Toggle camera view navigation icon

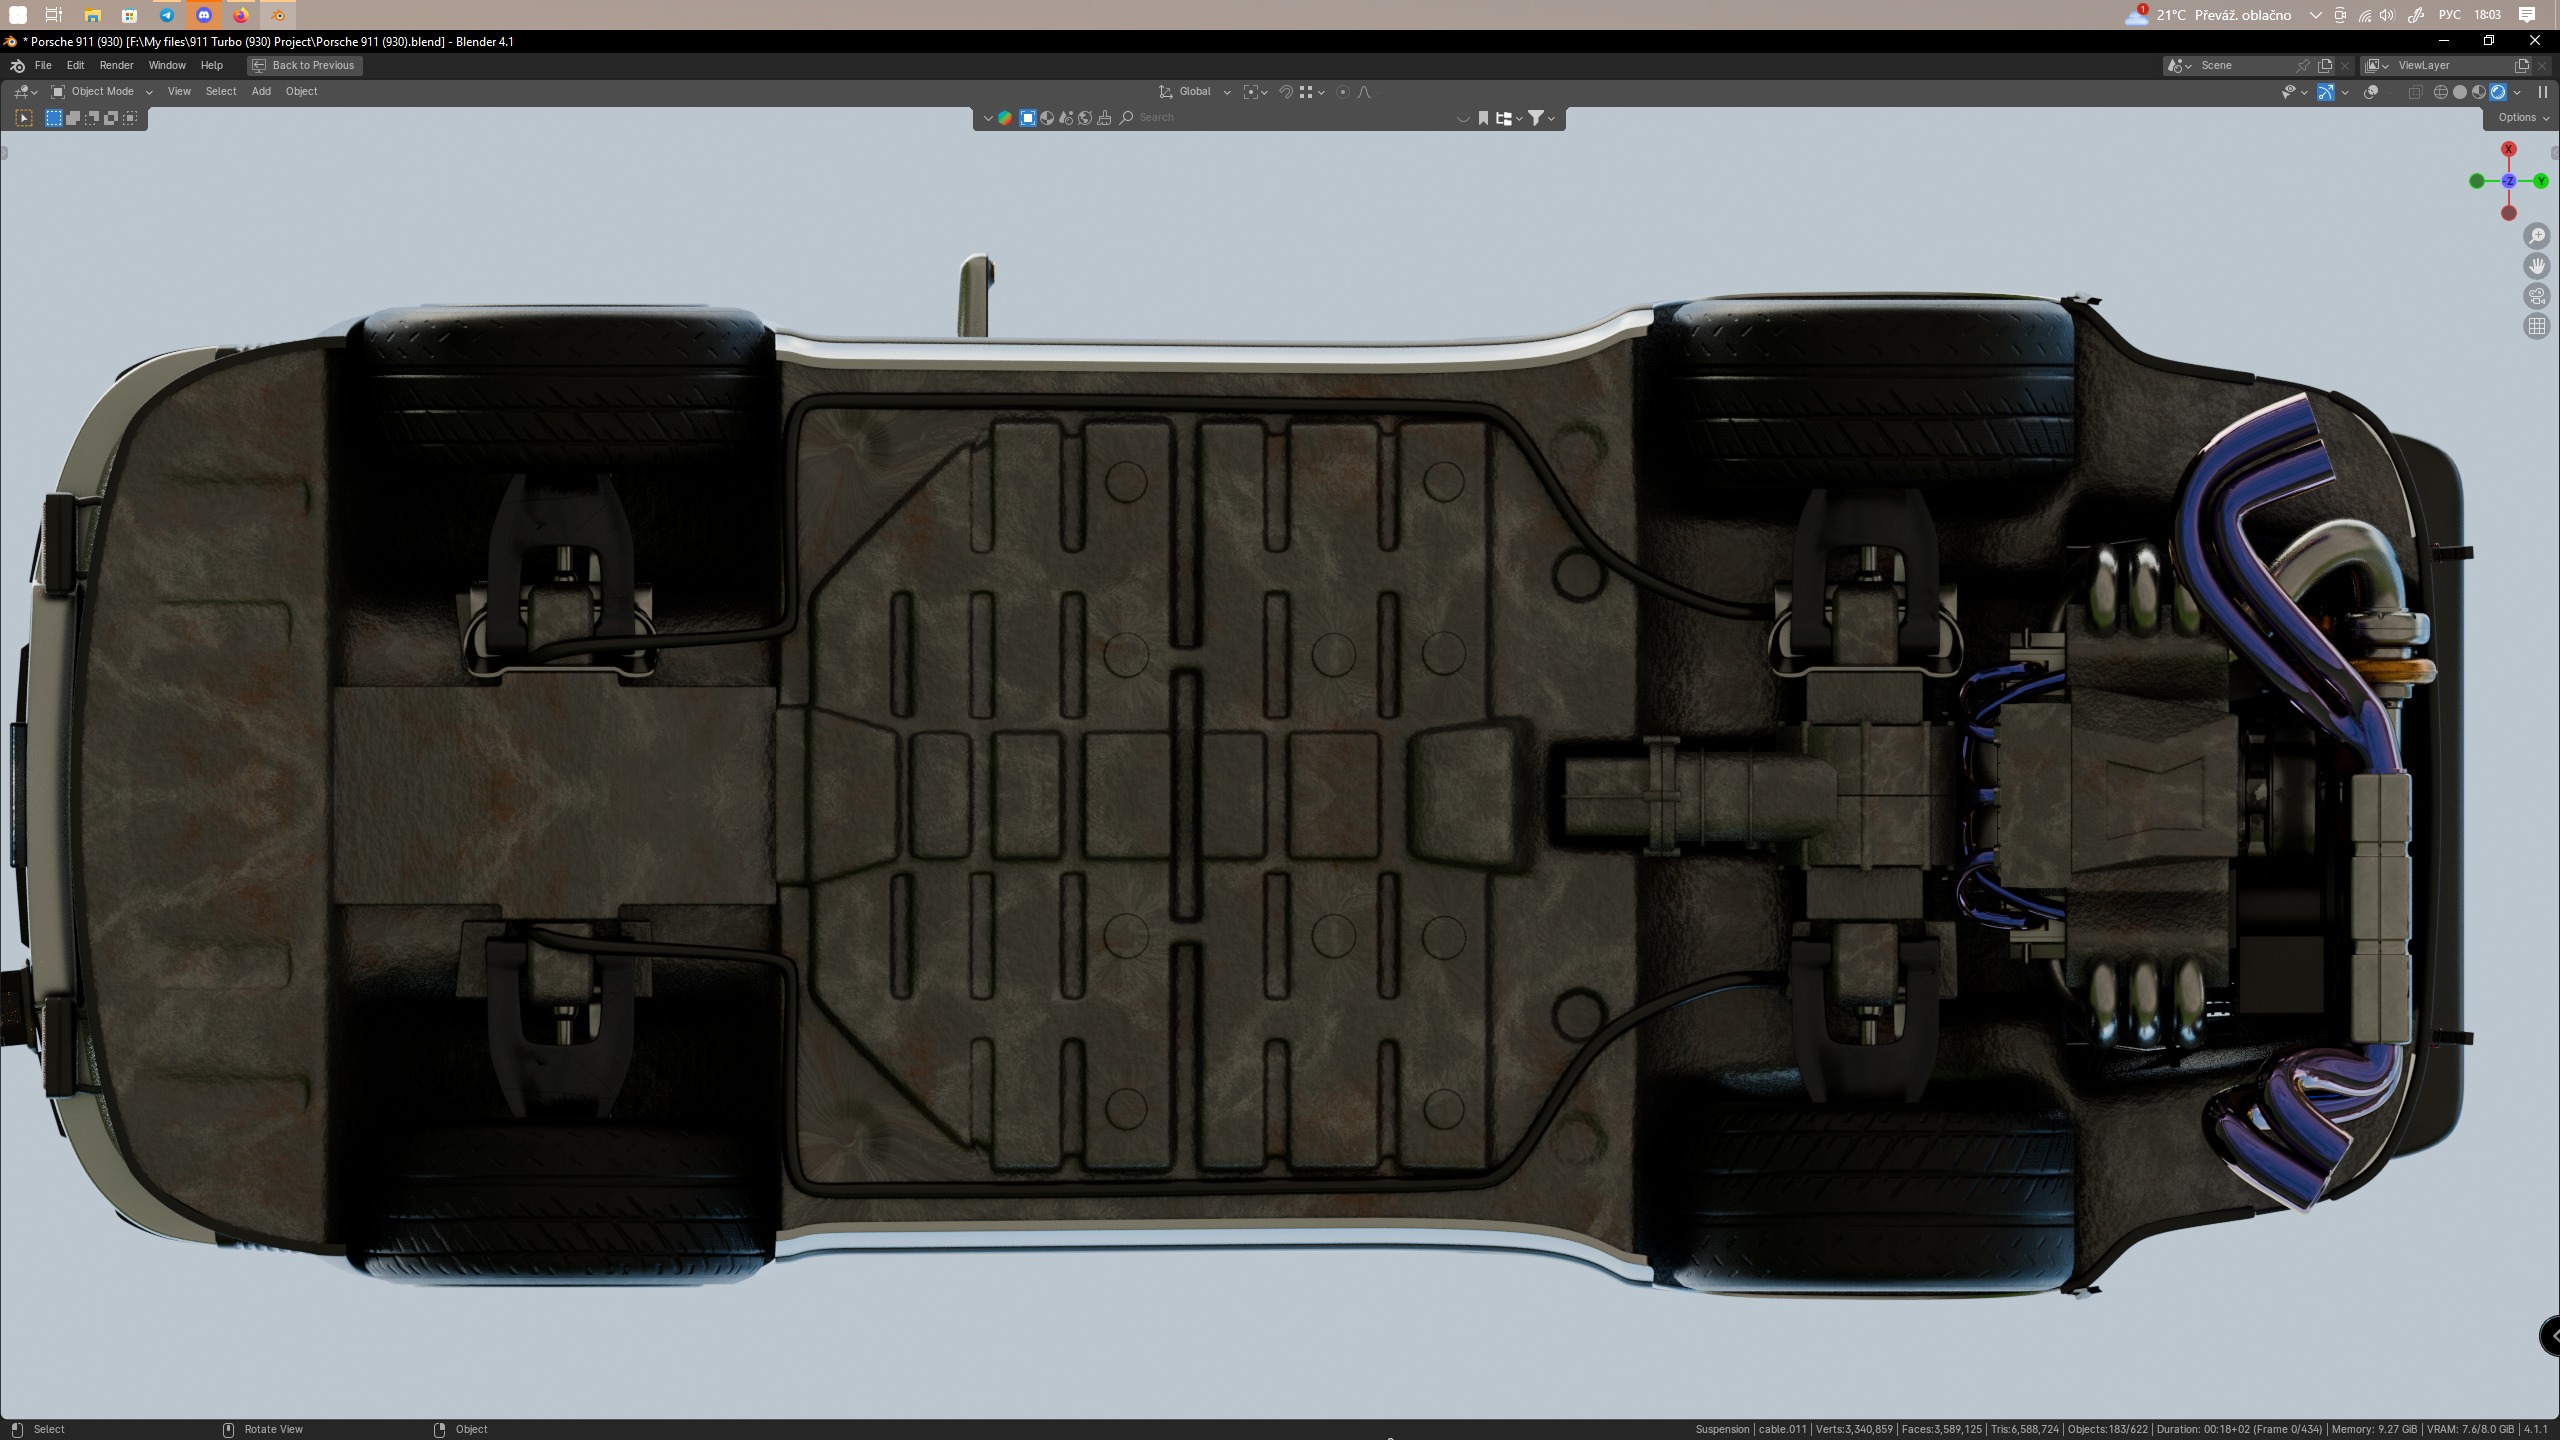(x=2536, y=296)
